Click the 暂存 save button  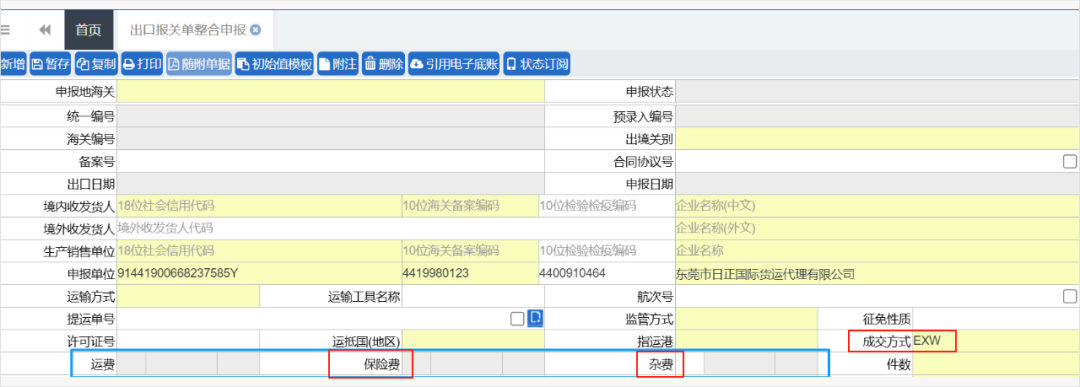point(50,65)
